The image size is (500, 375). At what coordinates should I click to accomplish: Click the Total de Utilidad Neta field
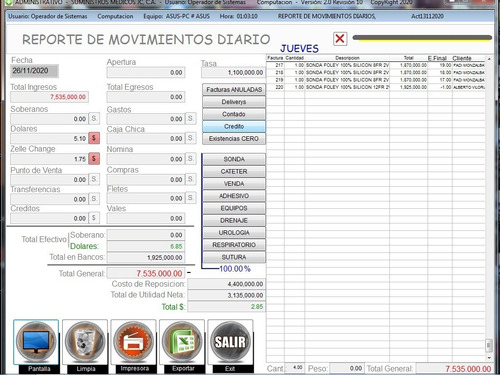tap(226, 295)
